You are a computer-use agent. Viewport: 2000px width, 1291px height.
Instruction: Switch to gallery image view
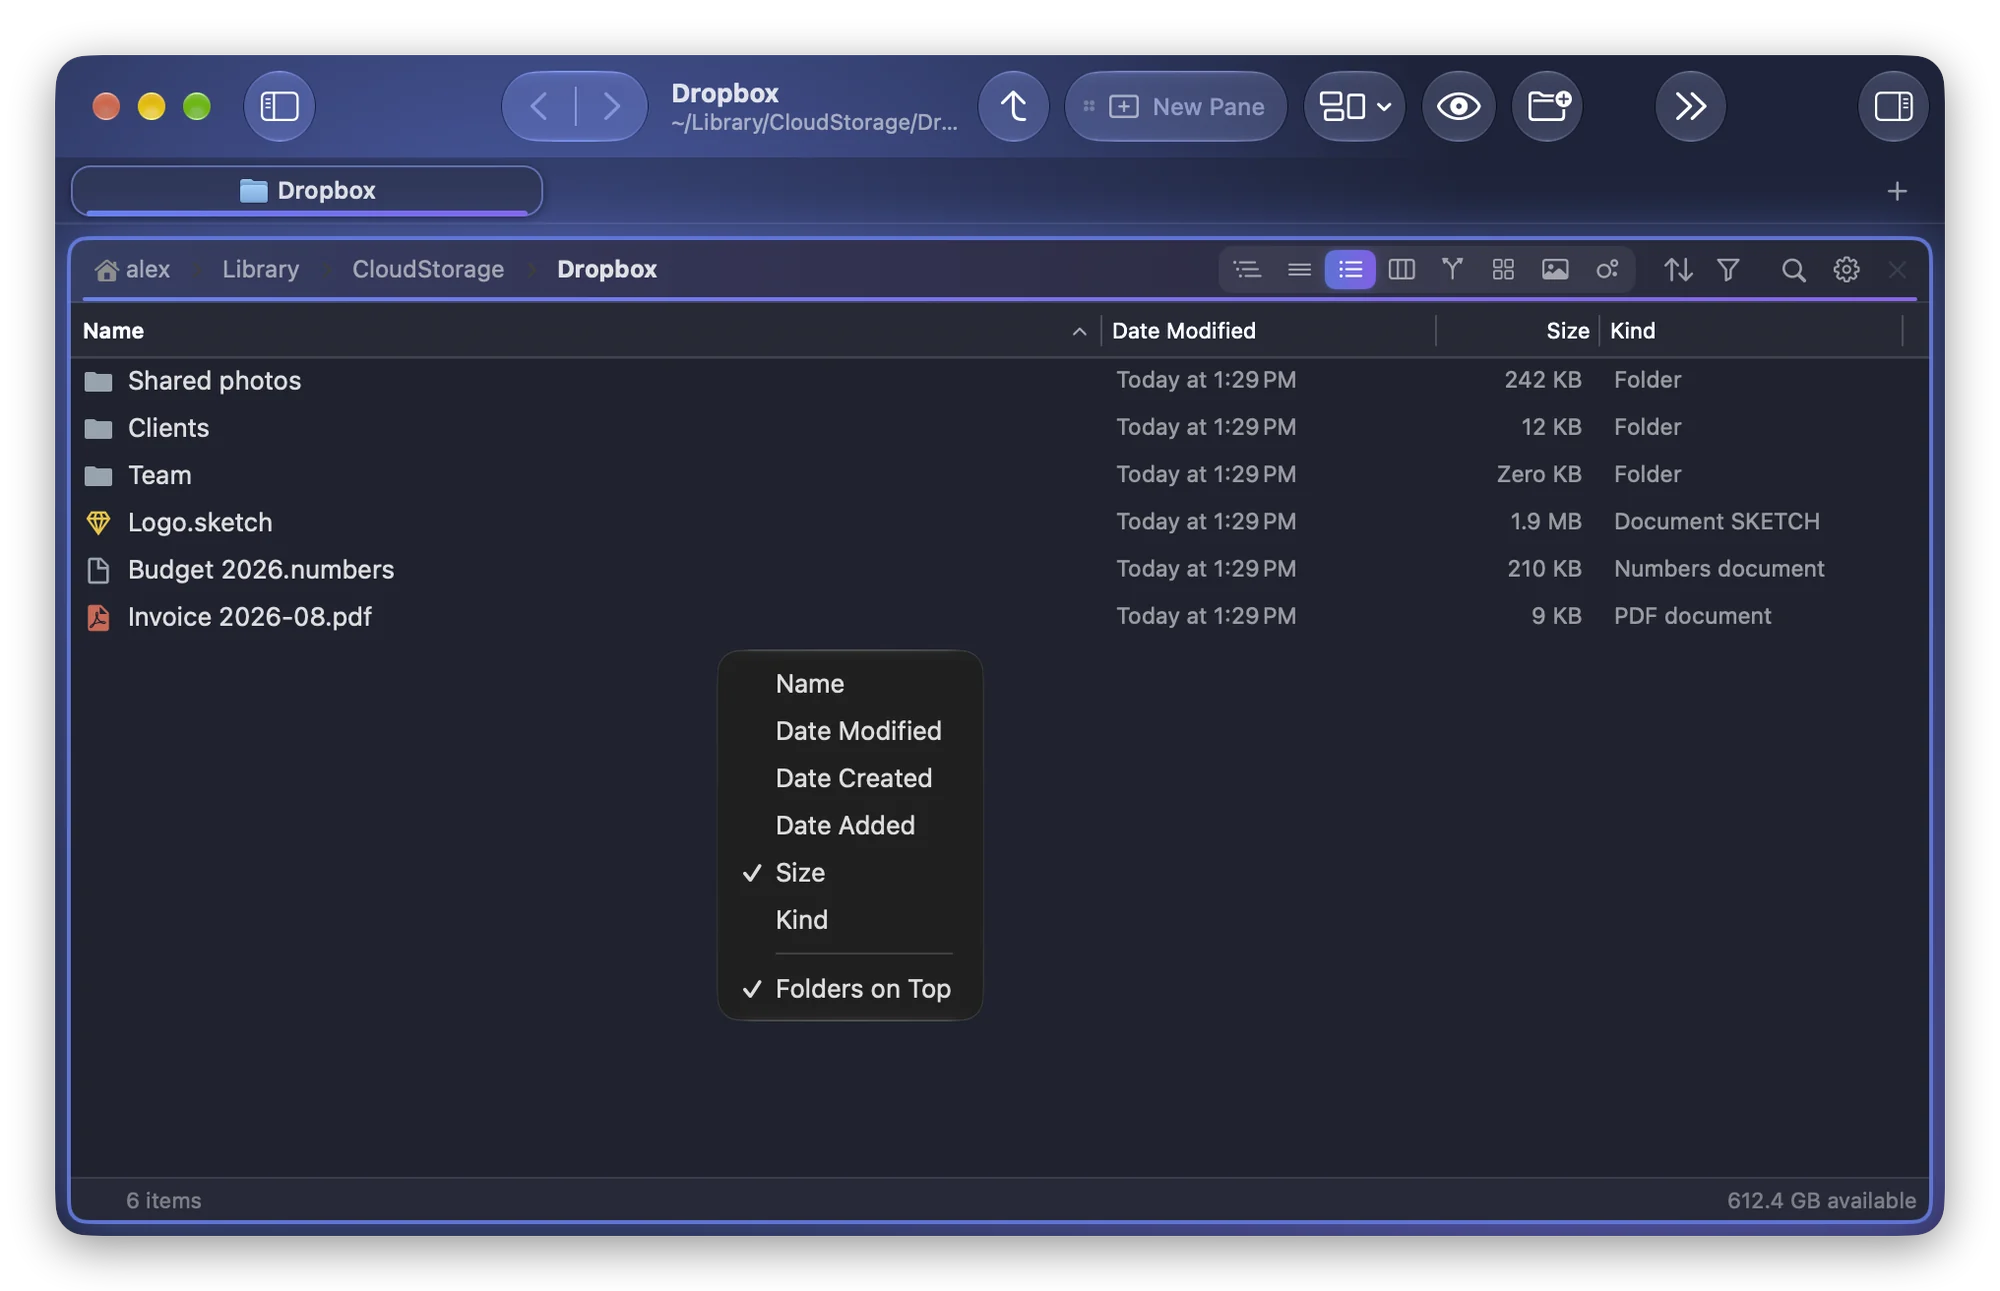[x=1555, y=269]
